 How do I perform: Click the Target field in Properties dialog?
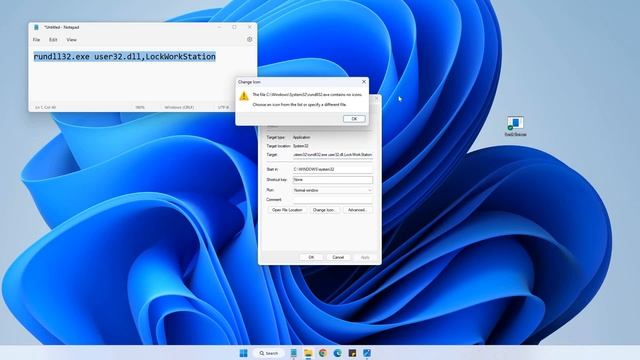[332, 155]
